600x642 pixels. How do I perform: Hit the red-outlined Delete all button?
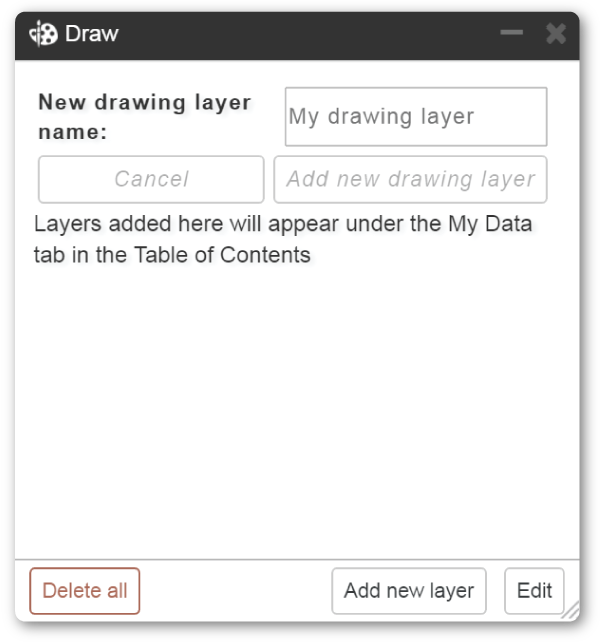[85, 591]
